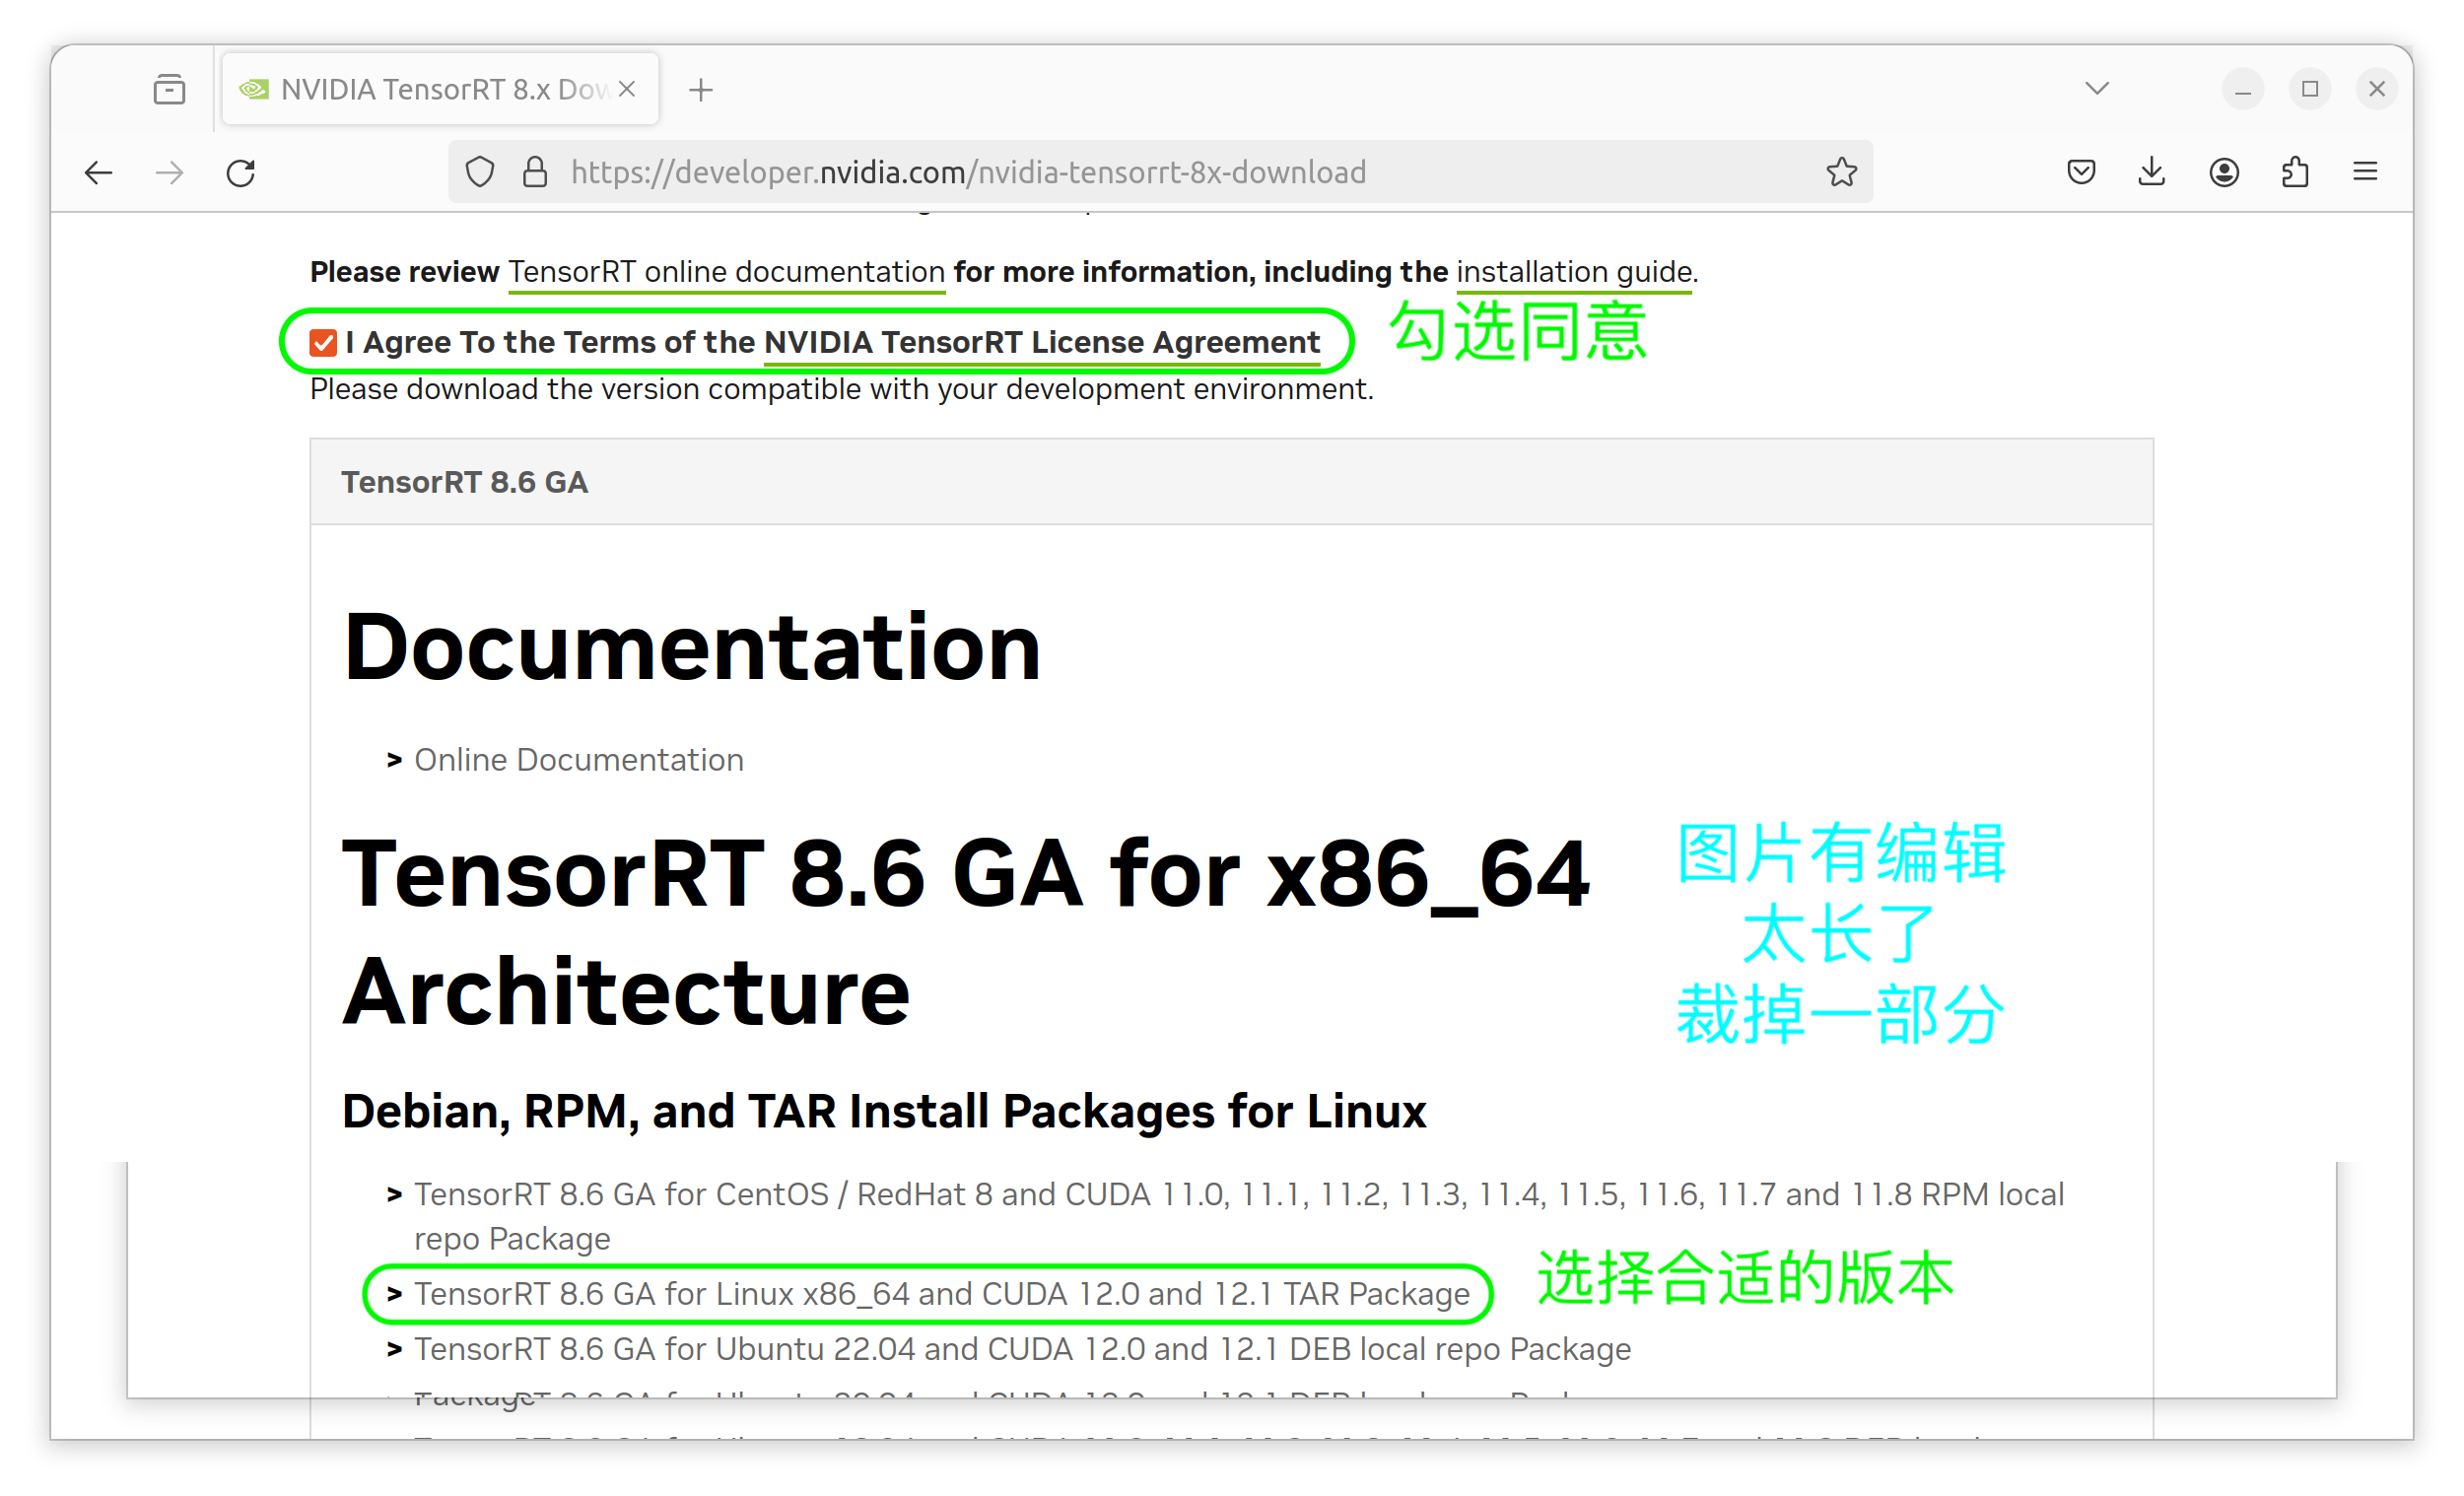
Task: Open the Firefox recent browsing view icon
Action: [169, 90]
